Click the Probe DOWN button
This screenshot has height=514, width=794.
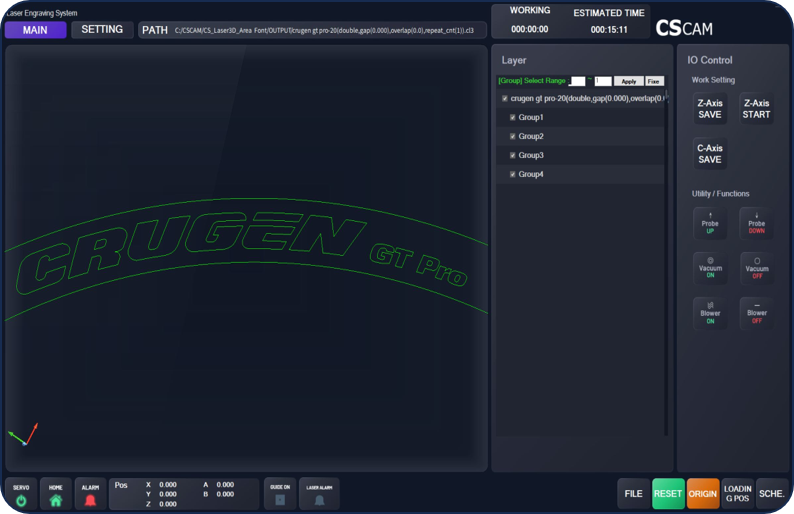click(x=757, y=223)
